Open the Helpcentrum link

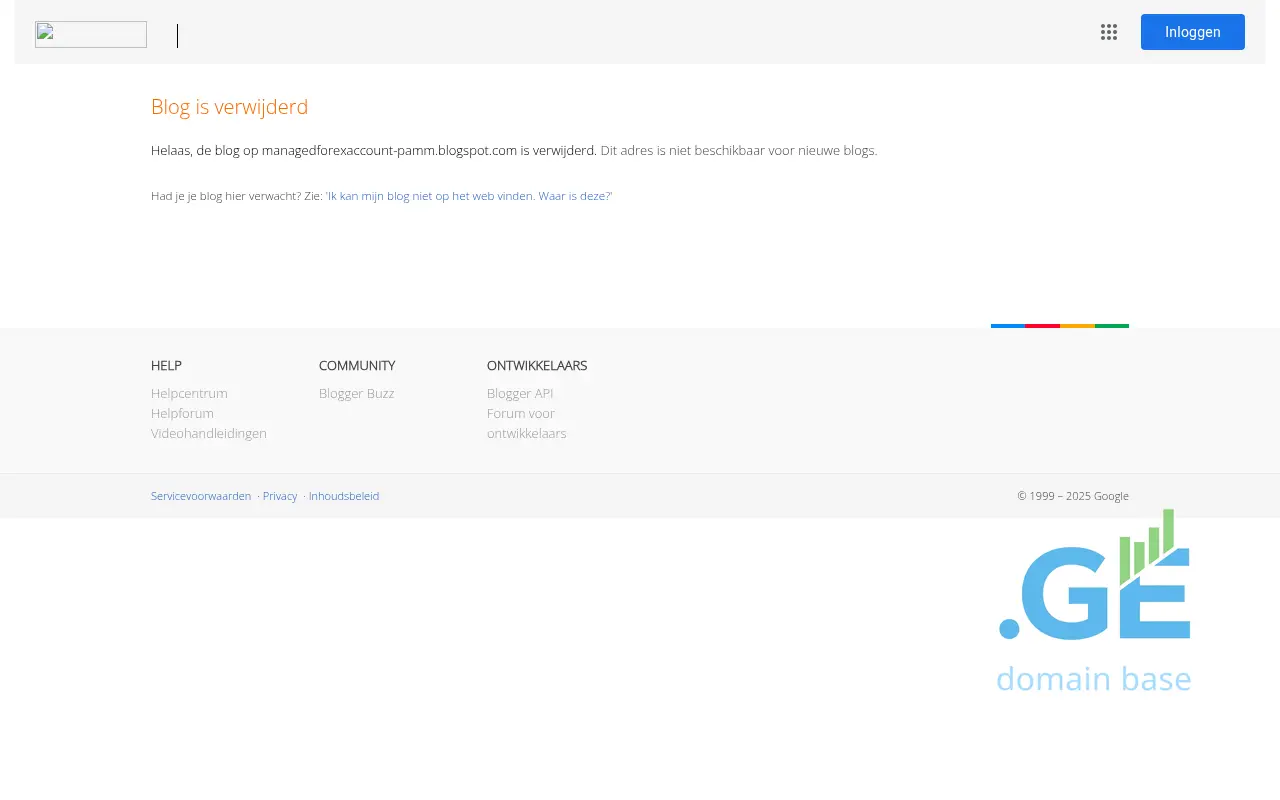point(189,393)
